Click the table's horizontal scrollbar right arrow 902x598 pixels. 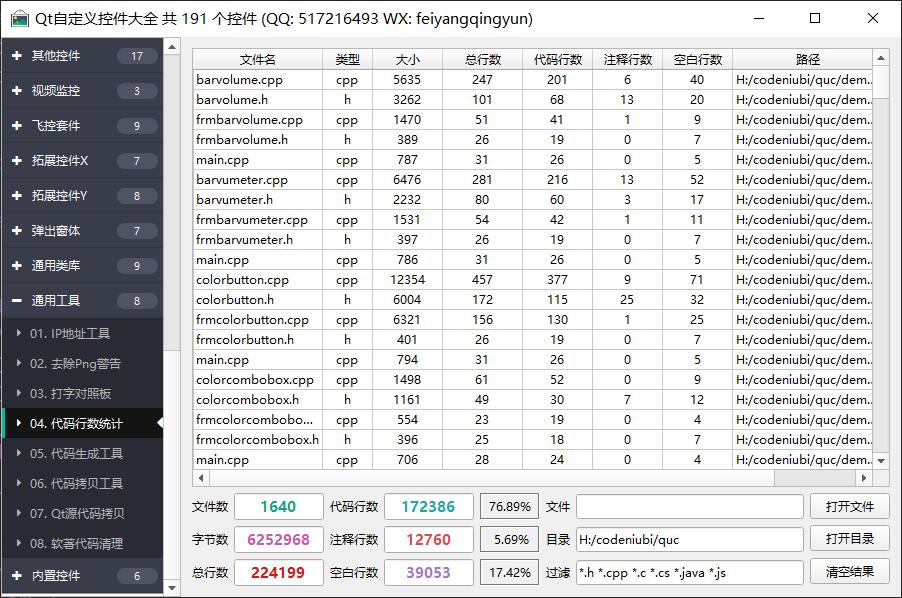pos(865,478)
